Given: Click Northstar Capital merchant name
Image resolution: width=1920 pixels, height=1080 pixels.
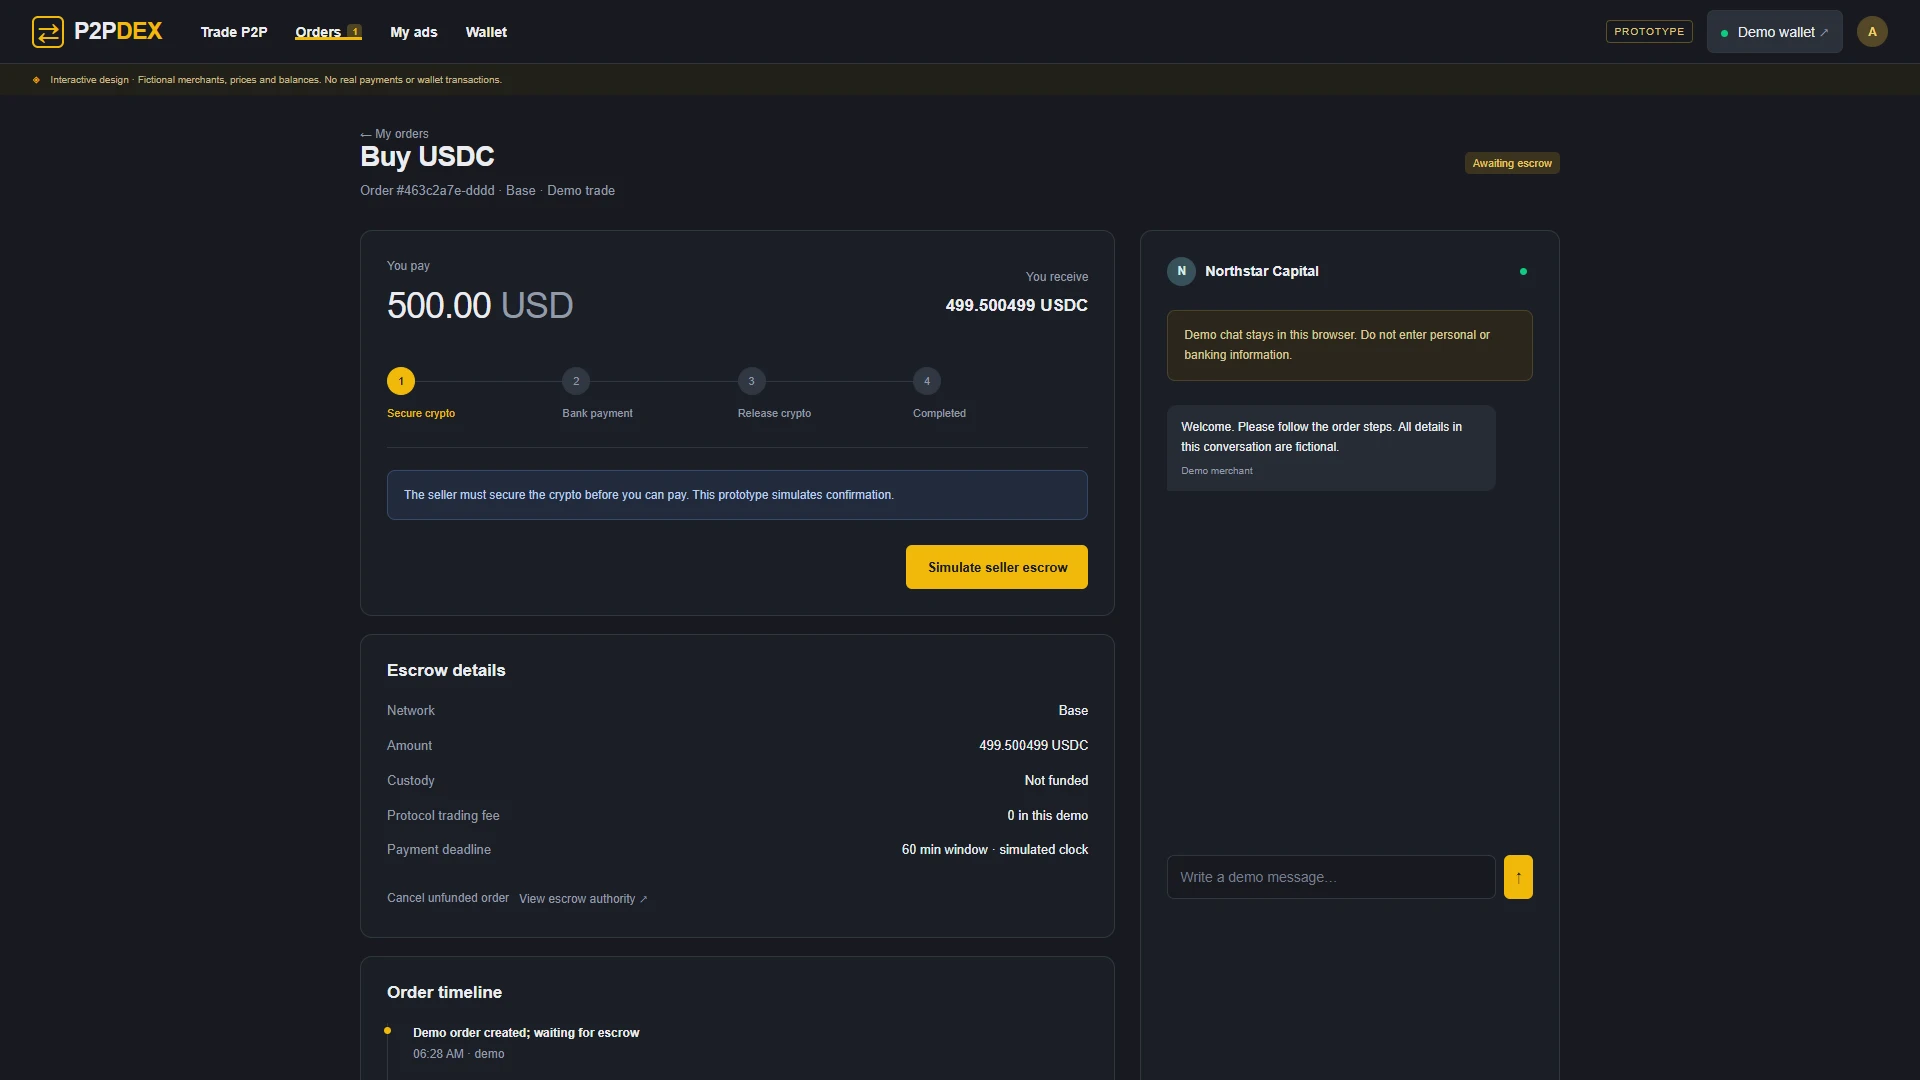Looking at the screenshot, I should click(x=1262, y=271).
